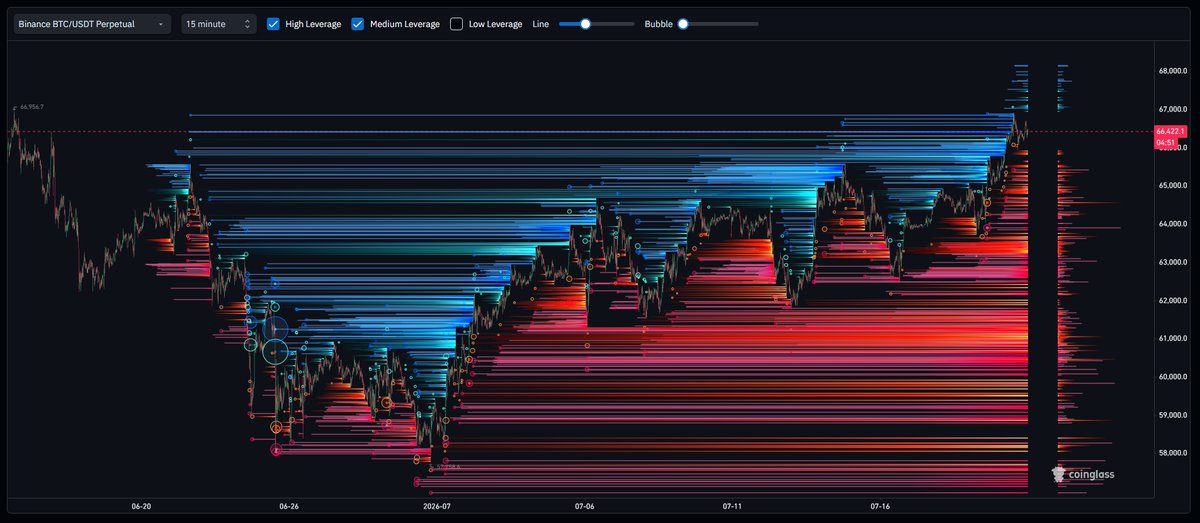Open the Binance BTC/USDT Perpetual pair dropdown
Image resolution: width=1200 pixels, height=523 pixels.
click(x=92, y=24)
